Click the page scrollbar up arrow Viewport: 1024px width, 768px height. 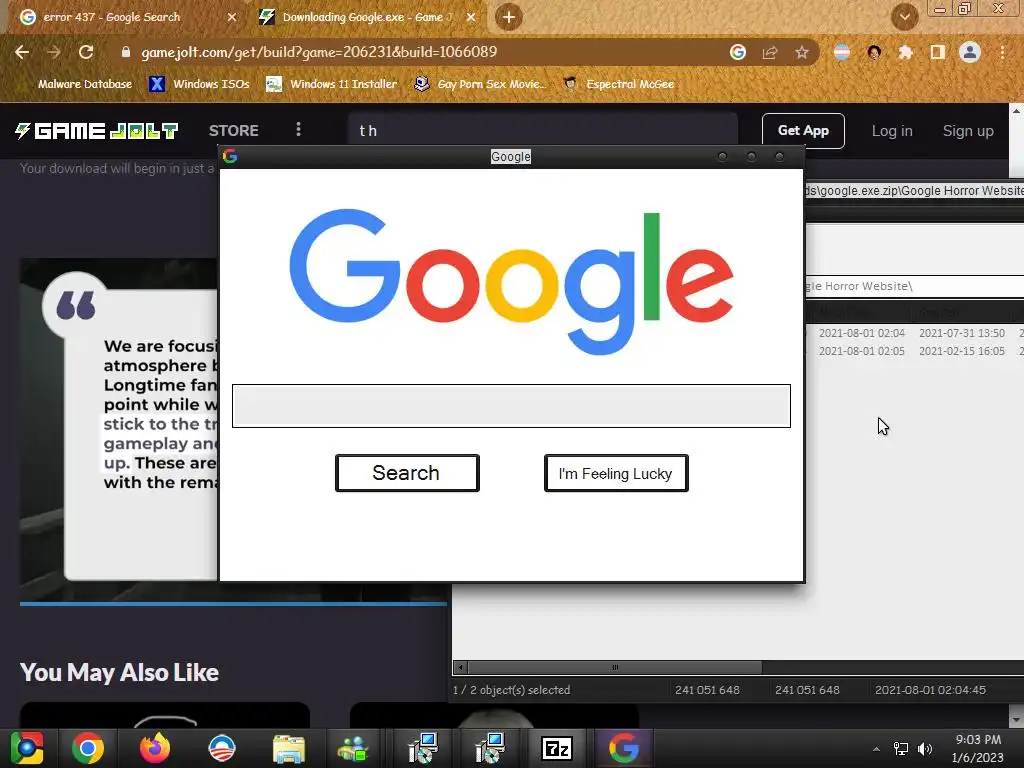coord(1016,111)
